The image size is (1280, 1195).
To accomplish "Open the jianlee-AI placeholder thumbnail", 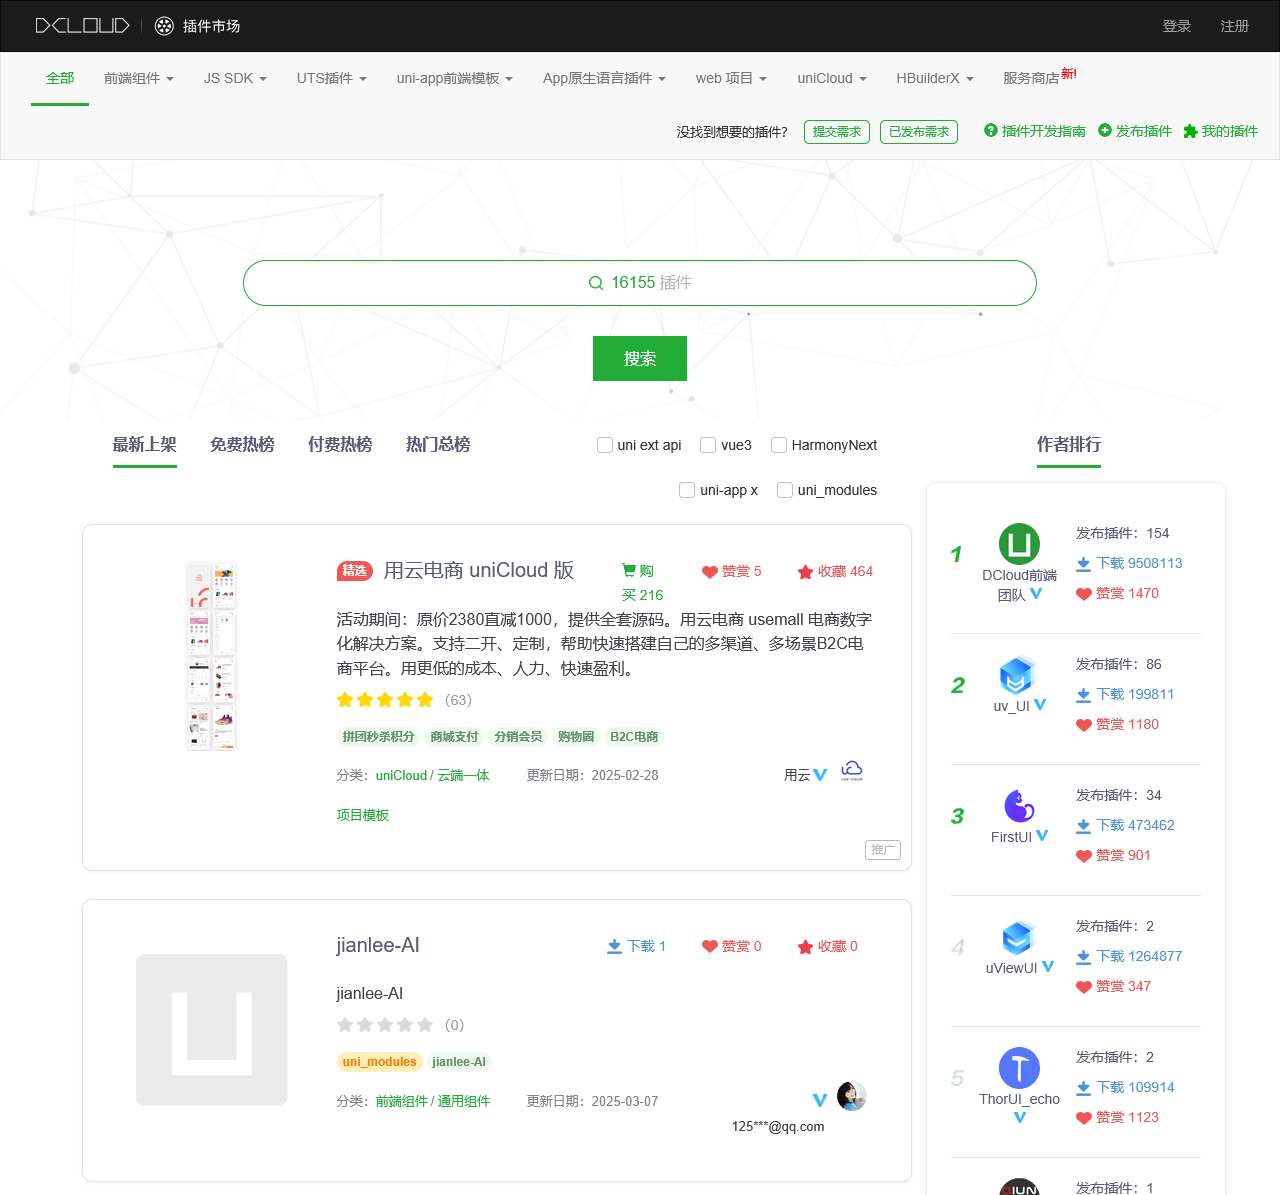I will coord(212,1030).
